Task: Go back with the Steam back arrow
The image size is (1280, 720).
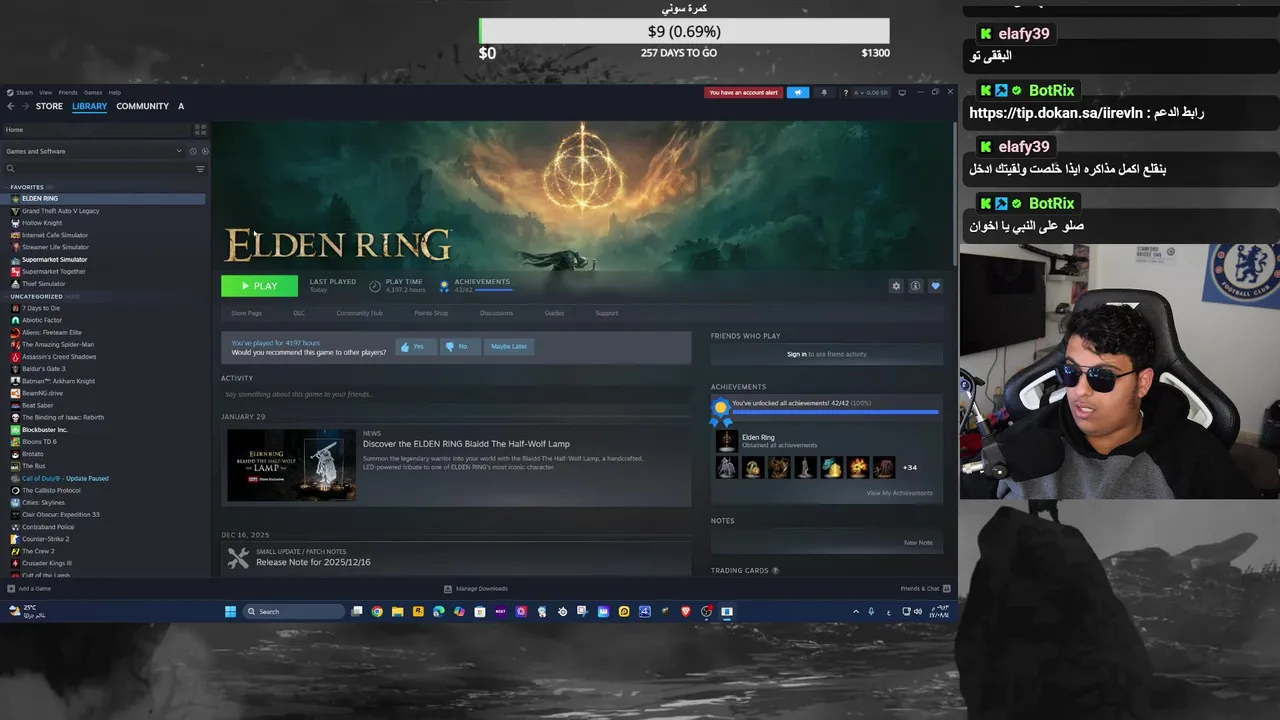Action: point(11,106)
